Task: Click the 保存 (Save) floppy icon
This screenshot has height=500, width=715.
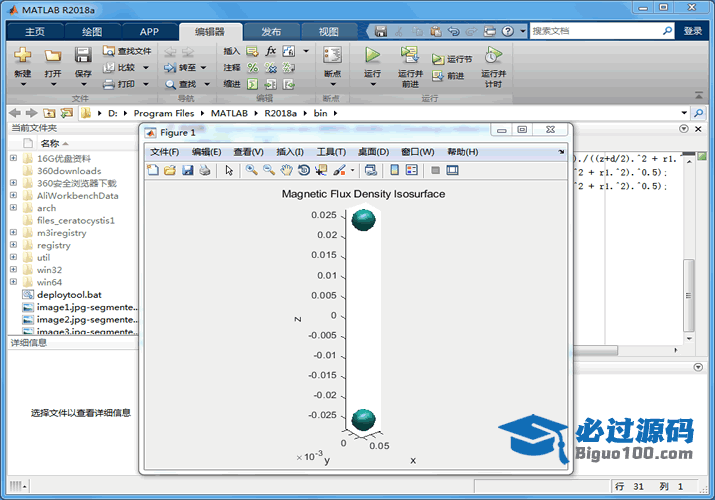Action: (83, 55)
